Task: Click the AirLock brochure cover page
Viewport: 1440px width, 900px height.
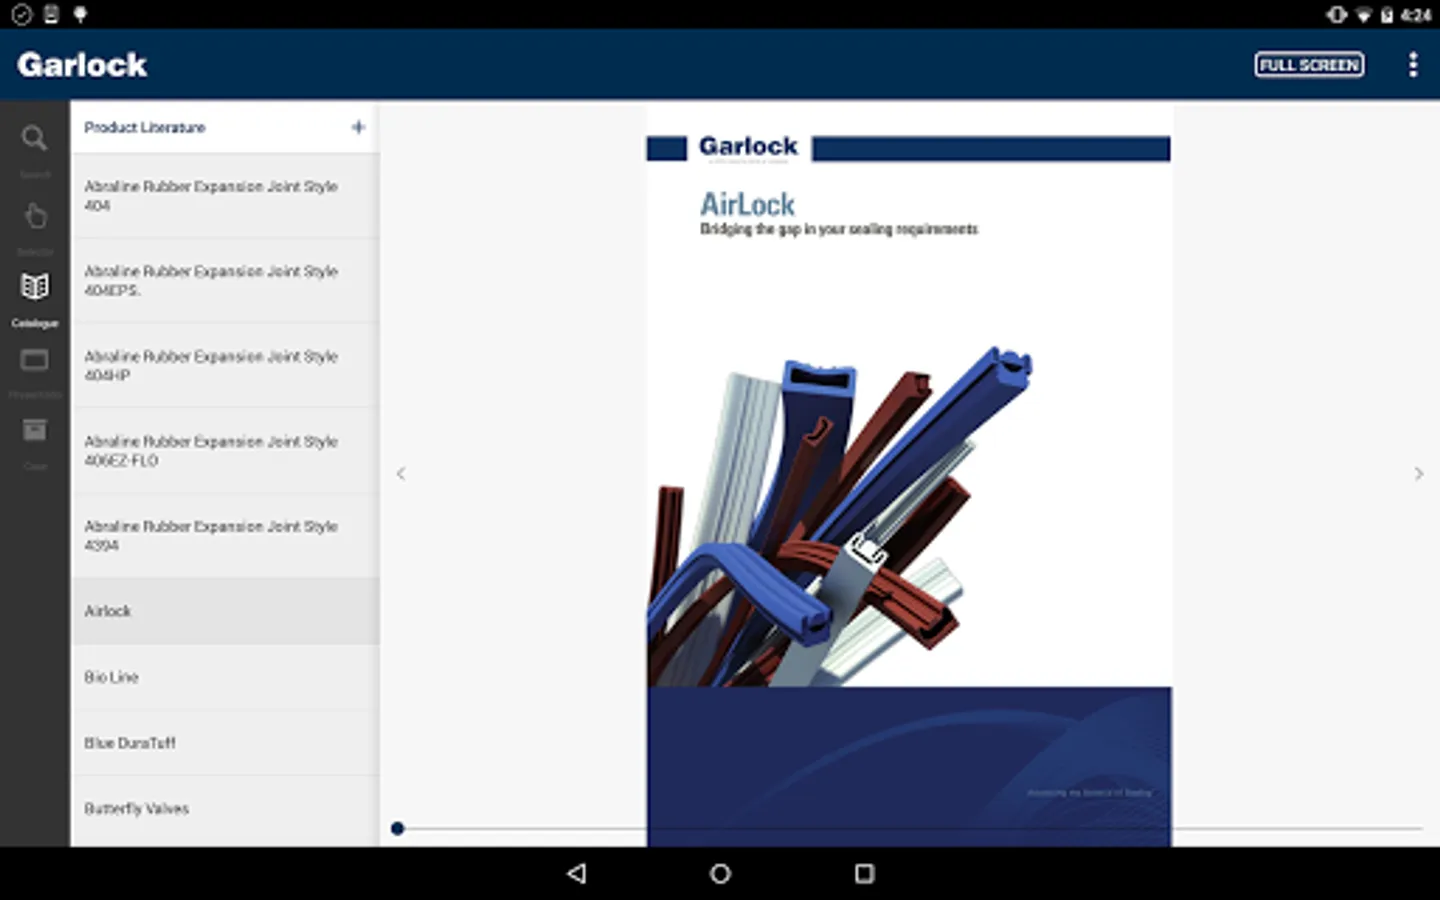Action: click(x=909, y=475)
